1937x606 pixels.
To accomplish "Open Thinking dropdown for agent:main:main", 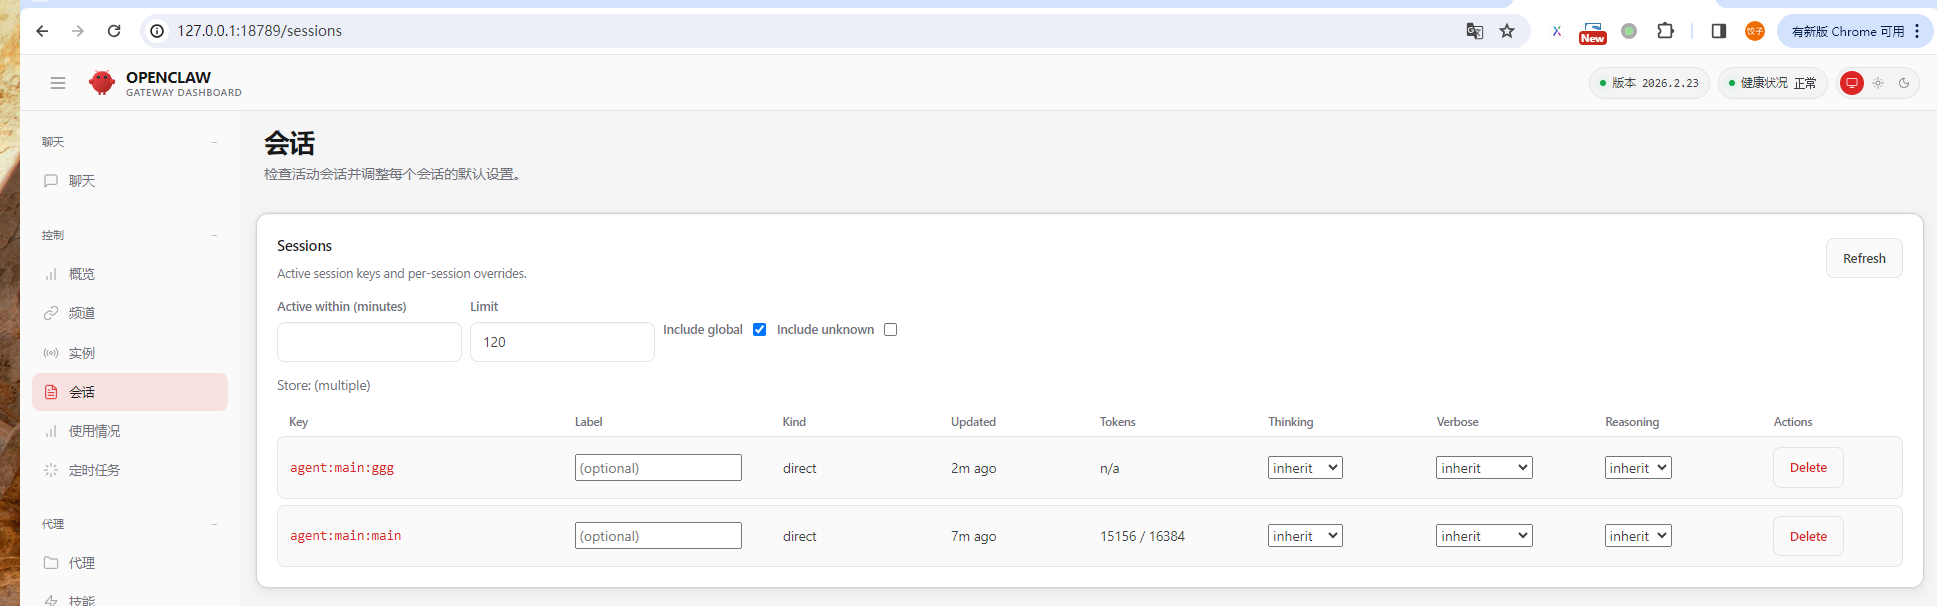I will click(x=1305, y=536).
